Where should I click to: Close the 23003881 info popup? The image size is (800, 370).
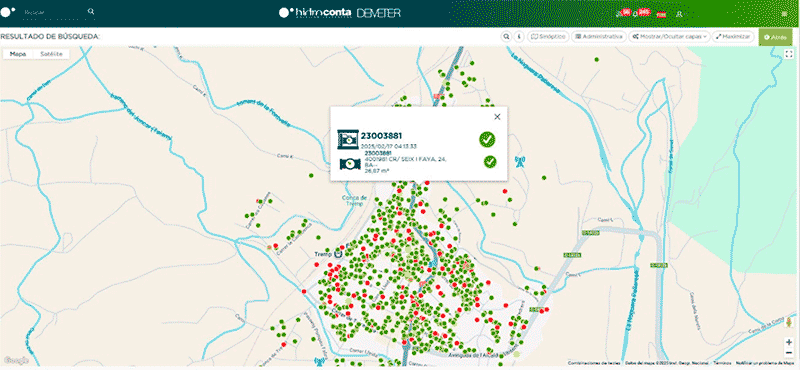497,117
